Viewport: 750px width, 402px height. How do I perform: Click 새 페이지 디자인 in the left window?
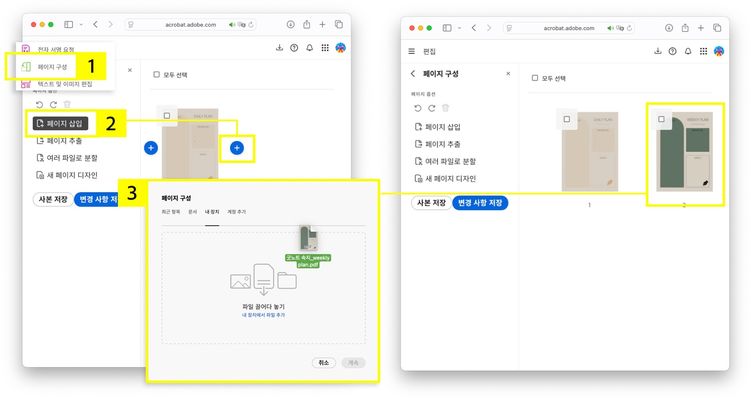click(x=67, y=175)
